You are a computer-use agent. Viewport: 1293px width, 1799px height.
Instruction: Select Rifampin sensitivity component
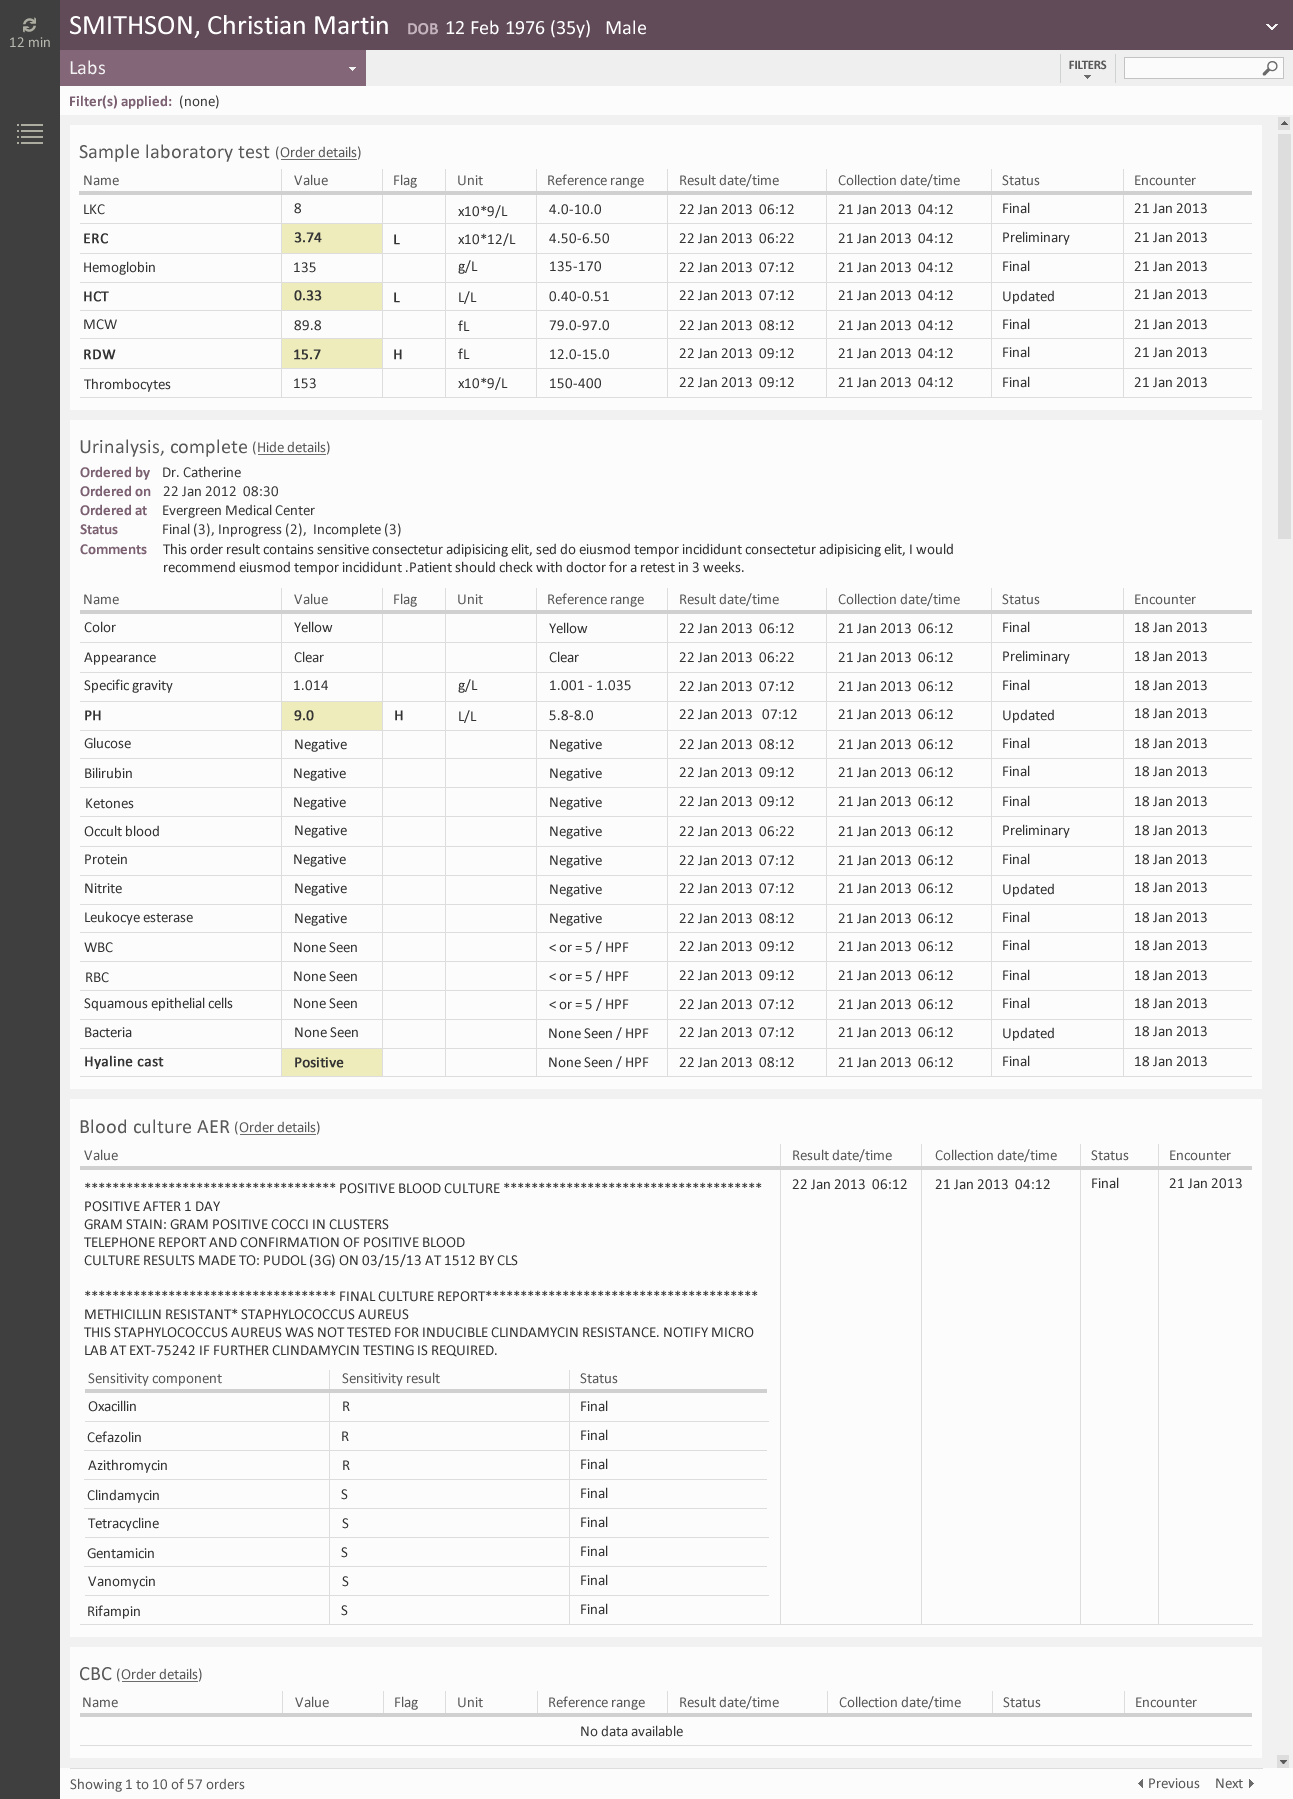[x=114, y=1611]
